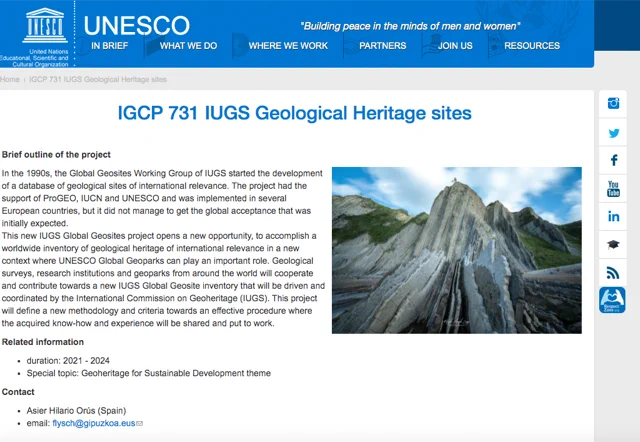
Task: Open the WHERE WE WORK menu
Action: click(x=288, y=46)
